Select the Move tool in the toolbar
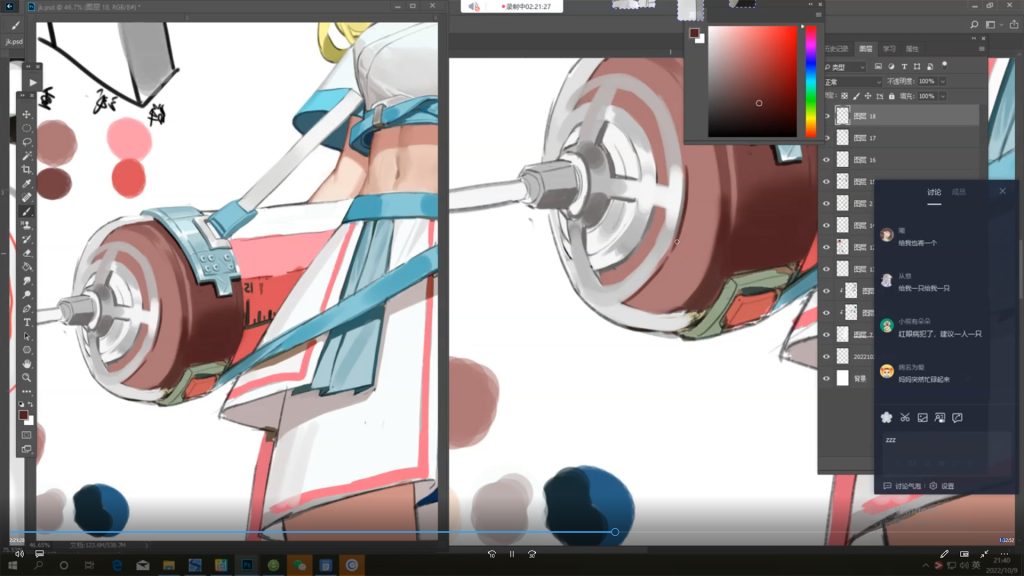The height and width of the screenshot is (576, 1024). click(27, 114)
